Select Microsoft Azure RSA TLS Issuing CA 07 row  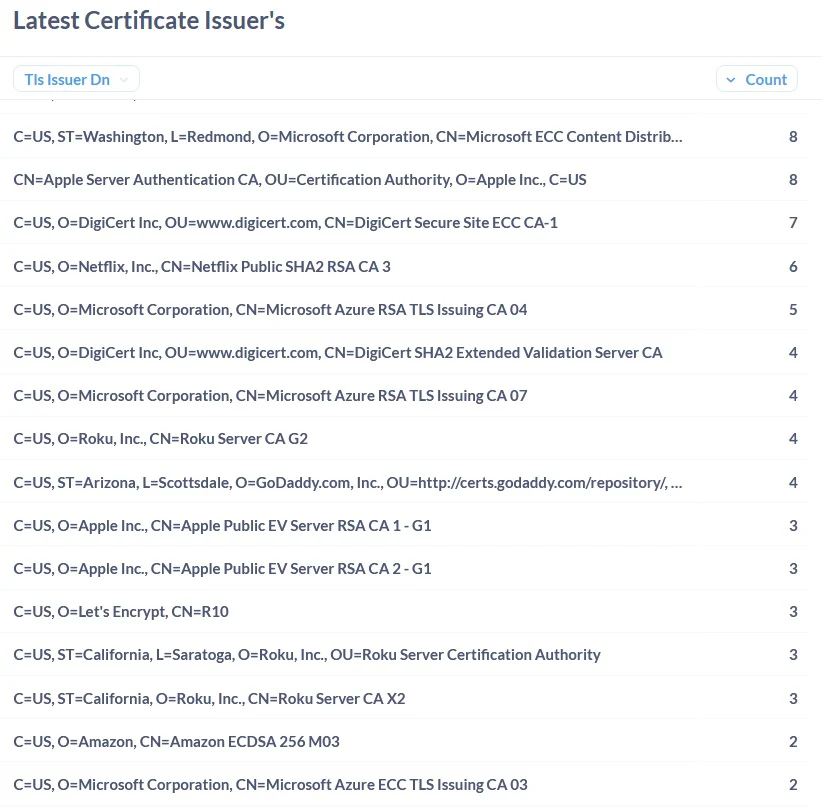coord(404,395)
